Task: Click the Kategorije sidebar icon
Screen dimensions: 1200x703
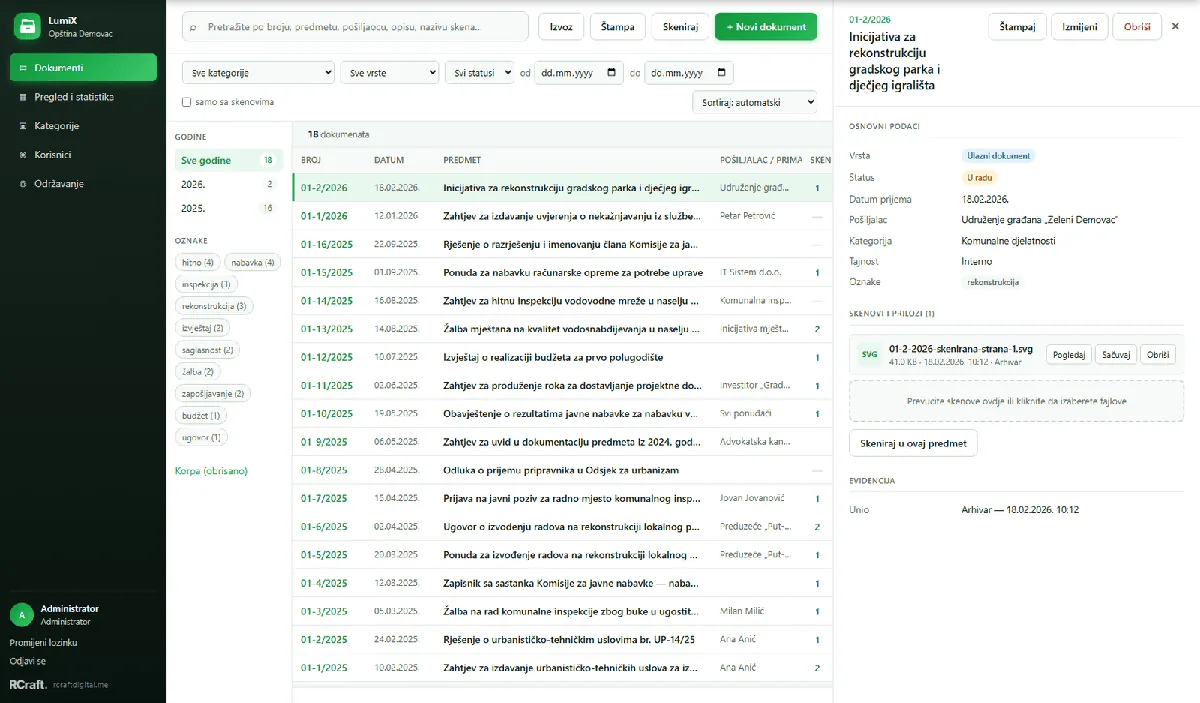Action: click(24, 126)
